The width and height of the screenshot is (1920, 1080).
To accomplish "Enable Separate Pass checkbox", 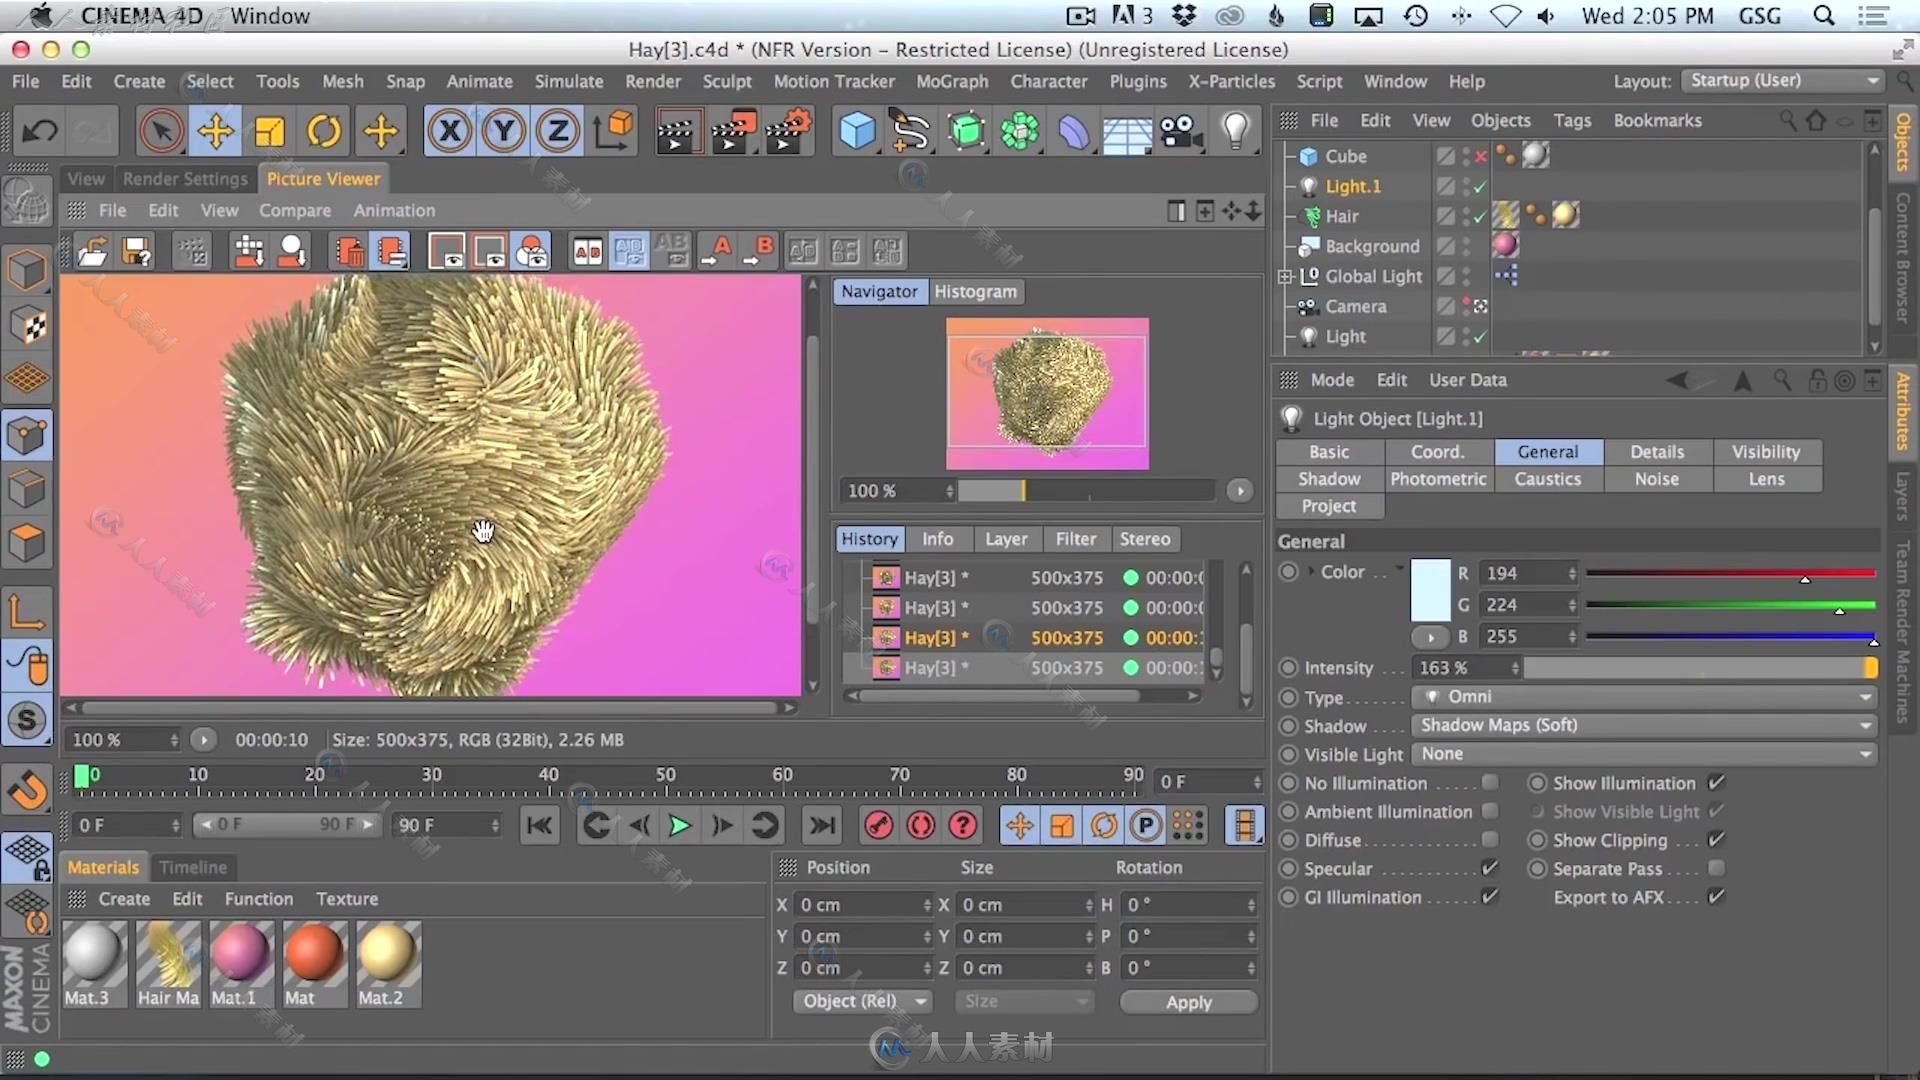I will (1716, 868).
